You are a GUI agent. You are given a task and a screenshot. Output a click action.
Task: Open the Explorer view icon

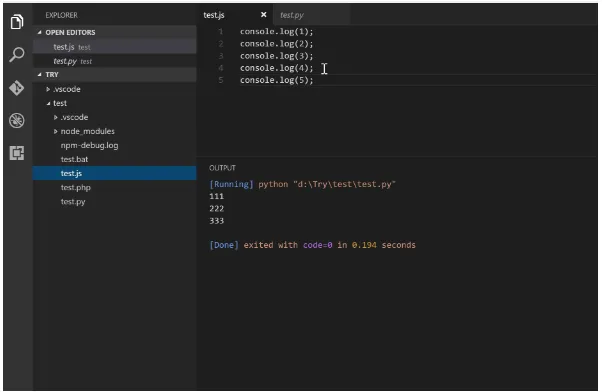17,22
